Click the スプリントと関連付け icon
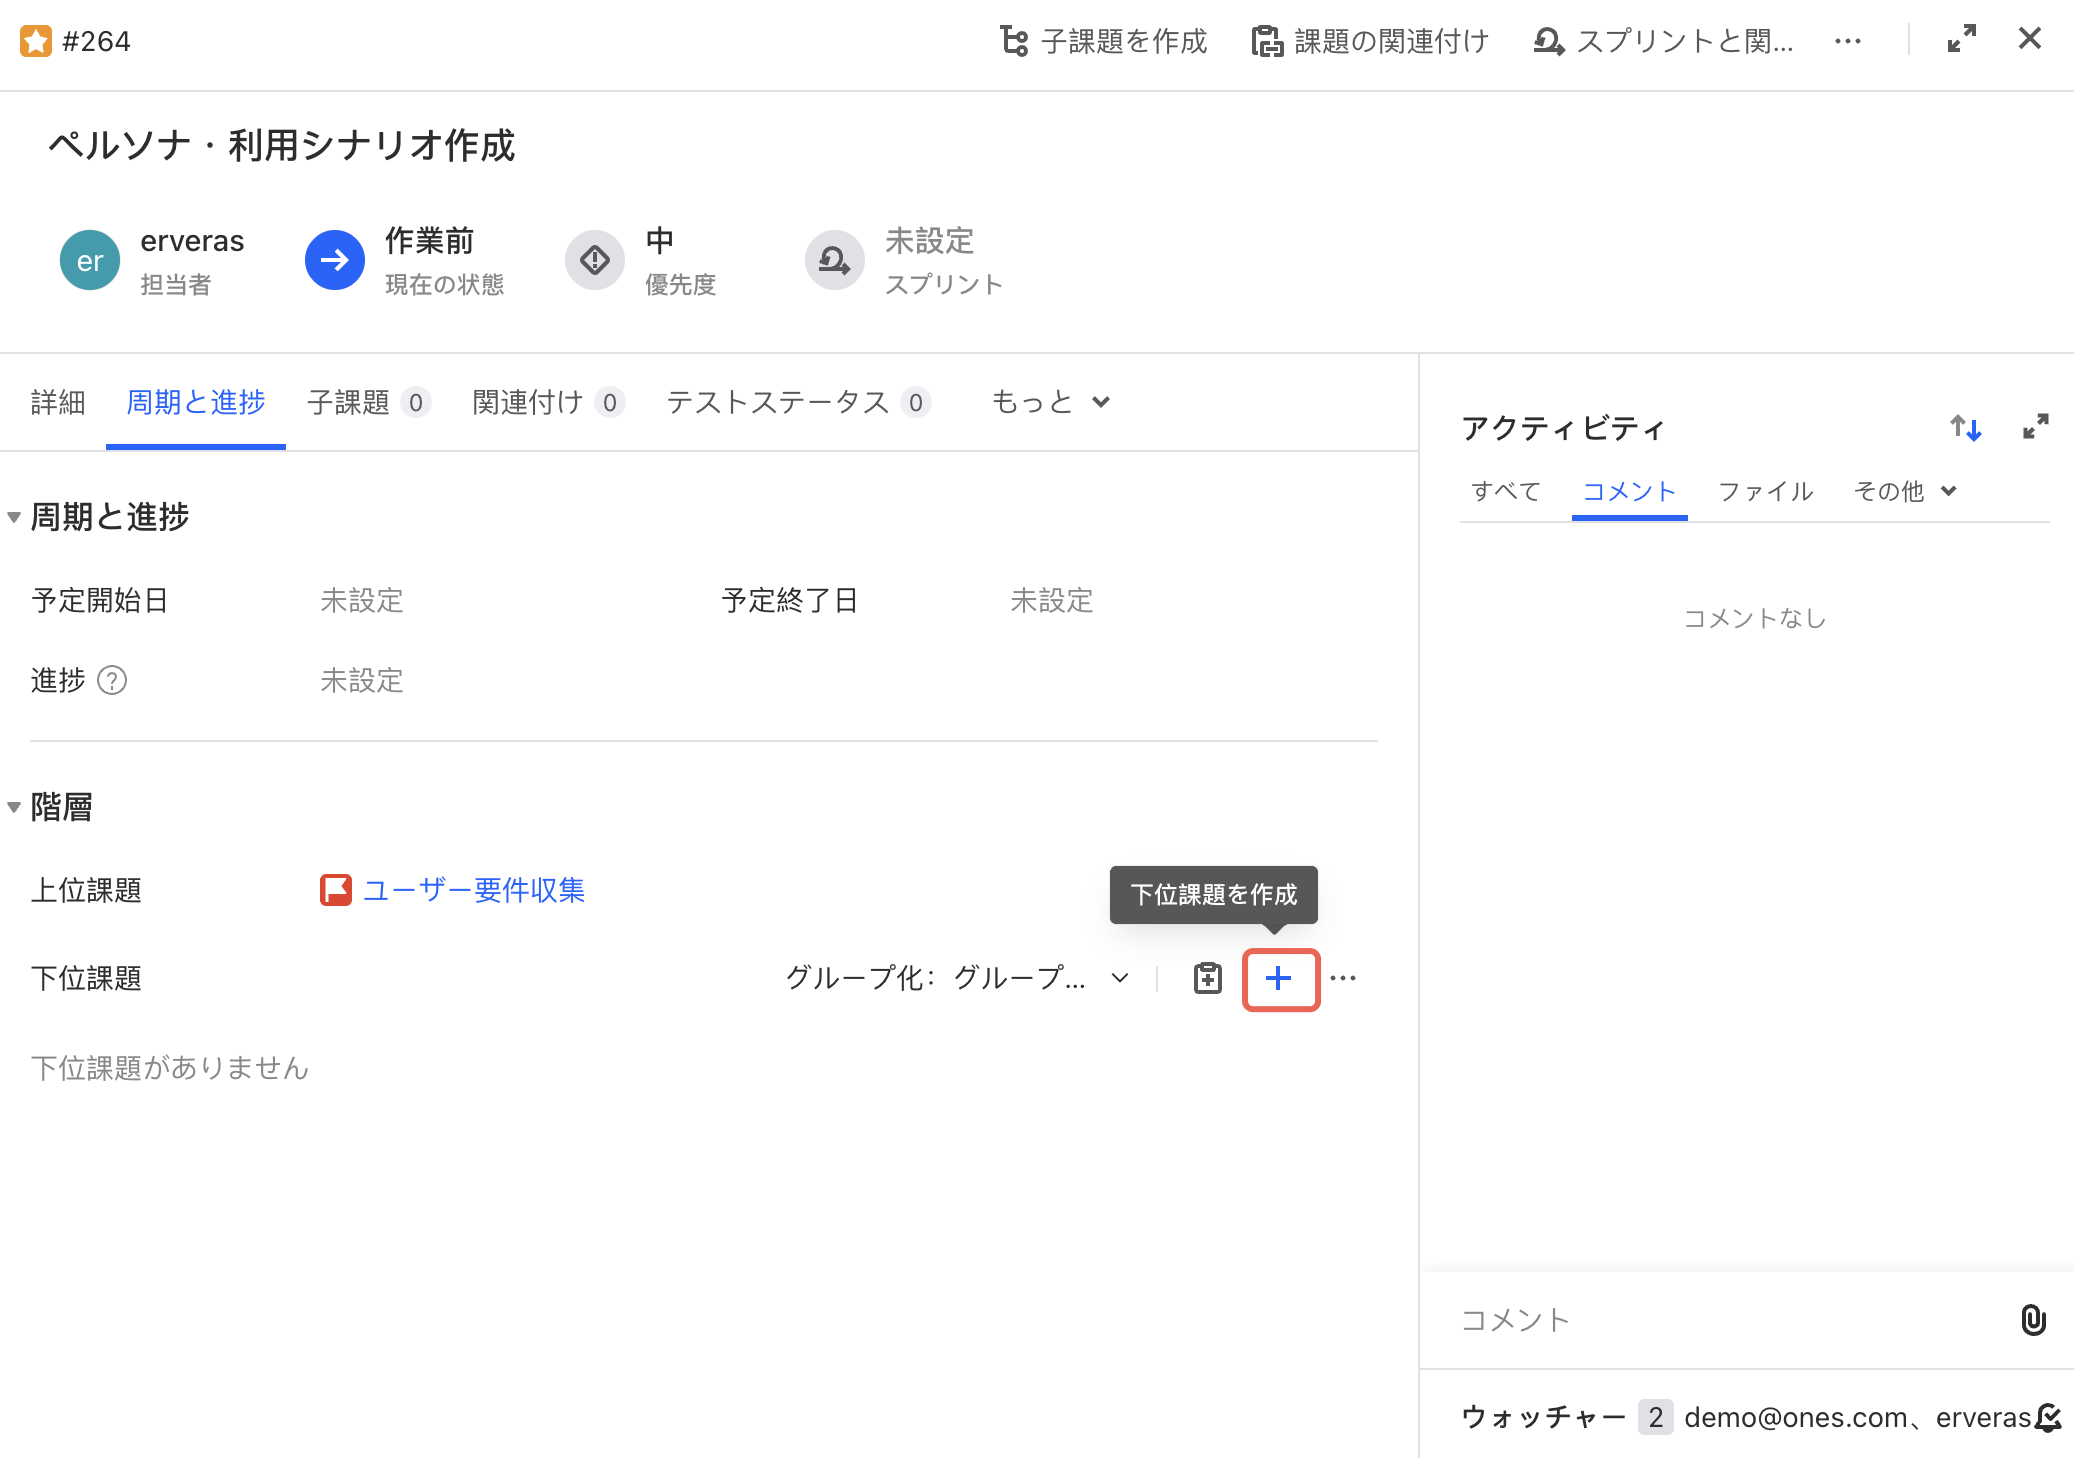2074x1458 pixels. pos(1548,41)
